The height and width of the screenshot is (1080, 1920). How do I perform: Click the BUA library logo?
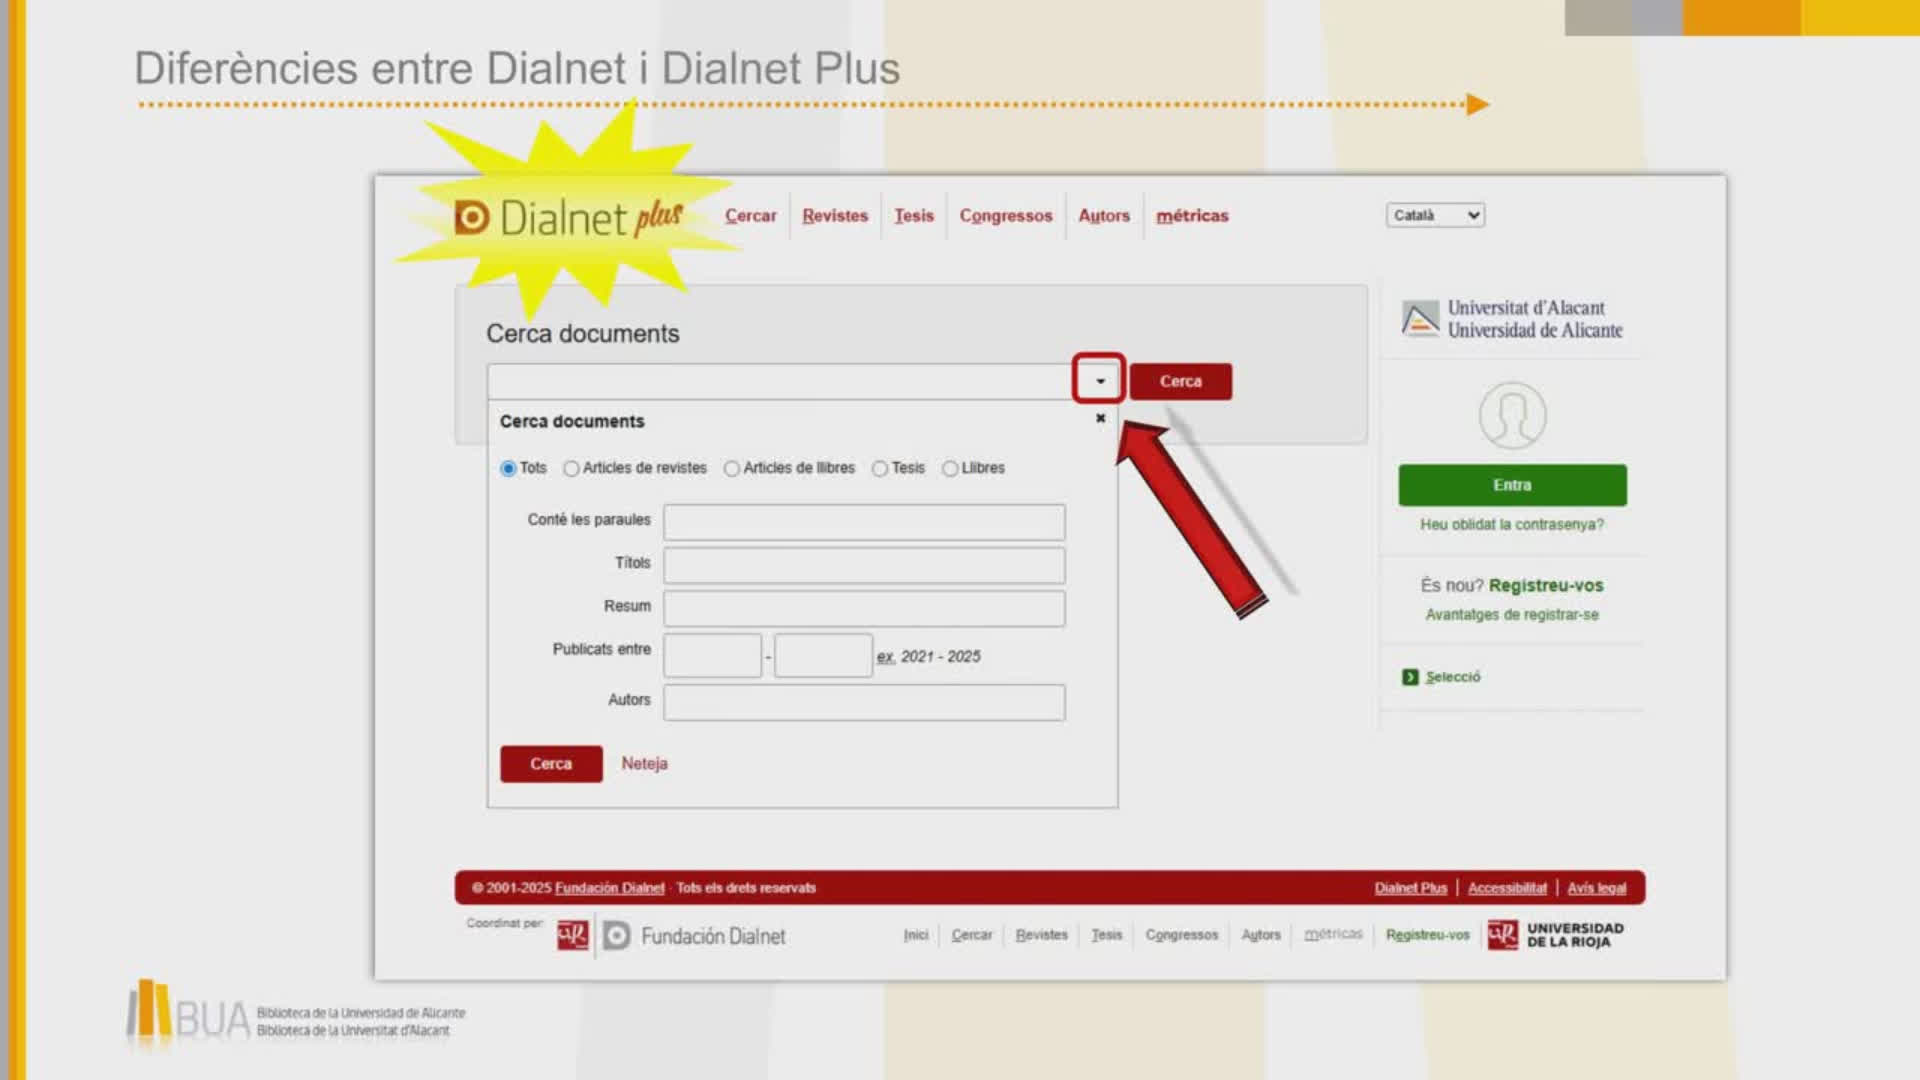click(188, 1015)
